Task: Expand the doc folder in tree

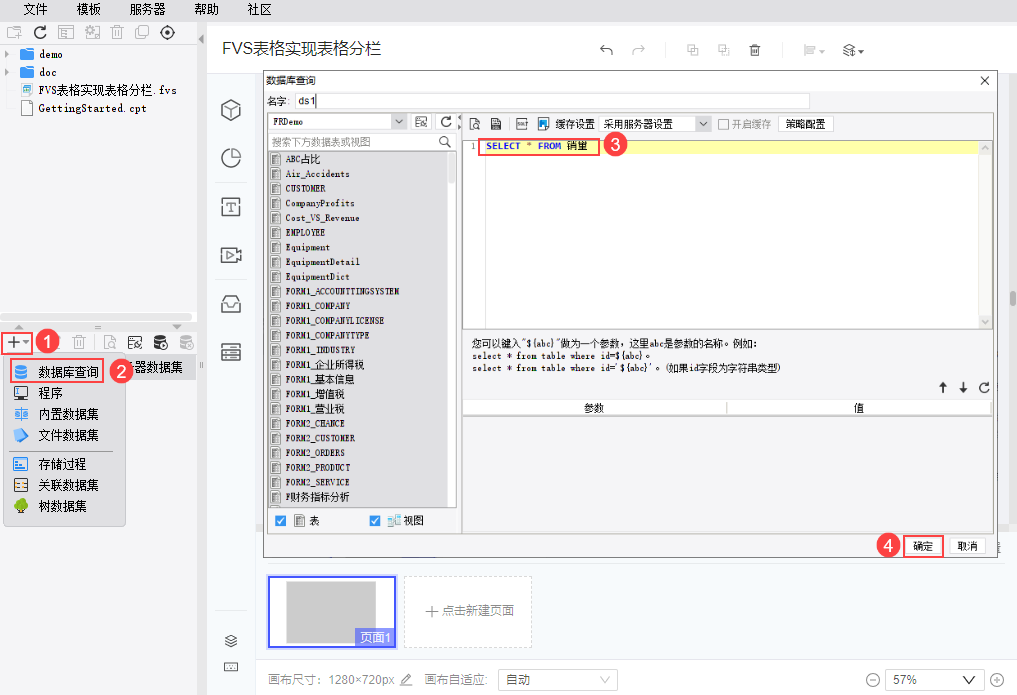Action: coord(7,72)
